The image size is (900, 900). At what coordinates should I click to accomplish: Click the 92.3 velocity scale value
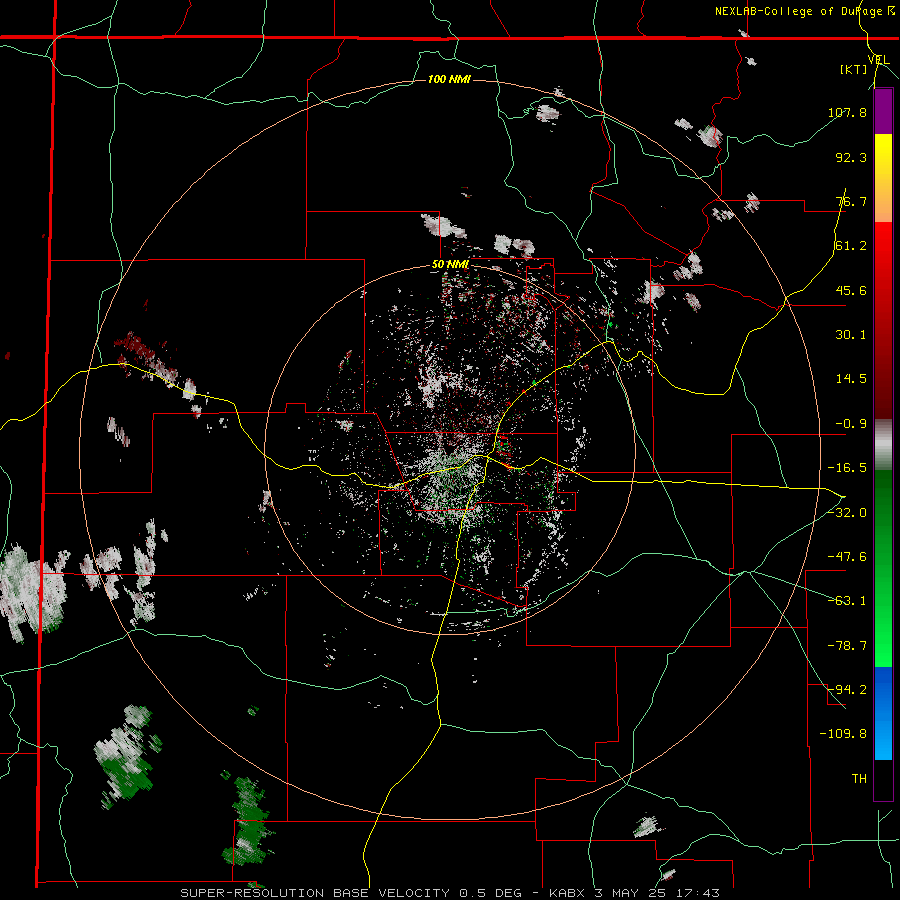click(851, 157)
